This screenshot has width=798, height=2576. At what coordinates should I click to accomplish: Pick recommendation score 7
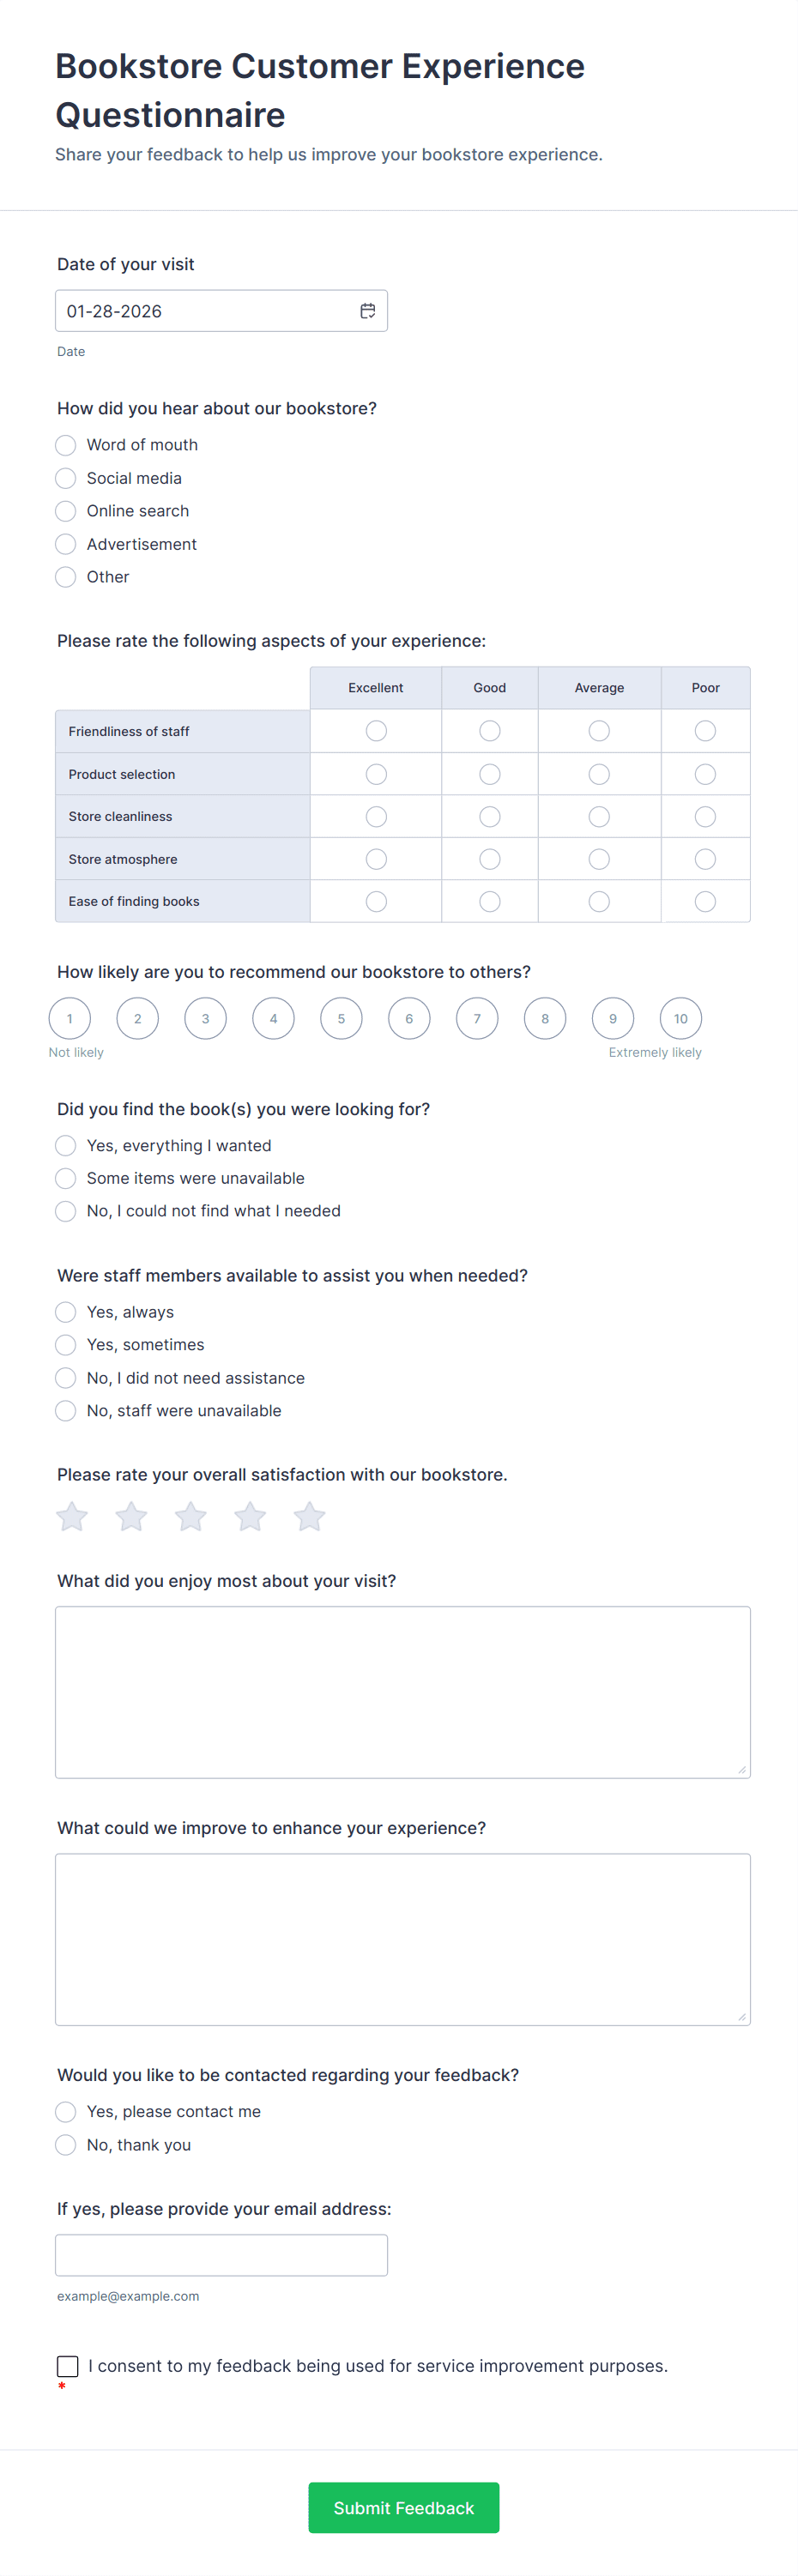477,1019
